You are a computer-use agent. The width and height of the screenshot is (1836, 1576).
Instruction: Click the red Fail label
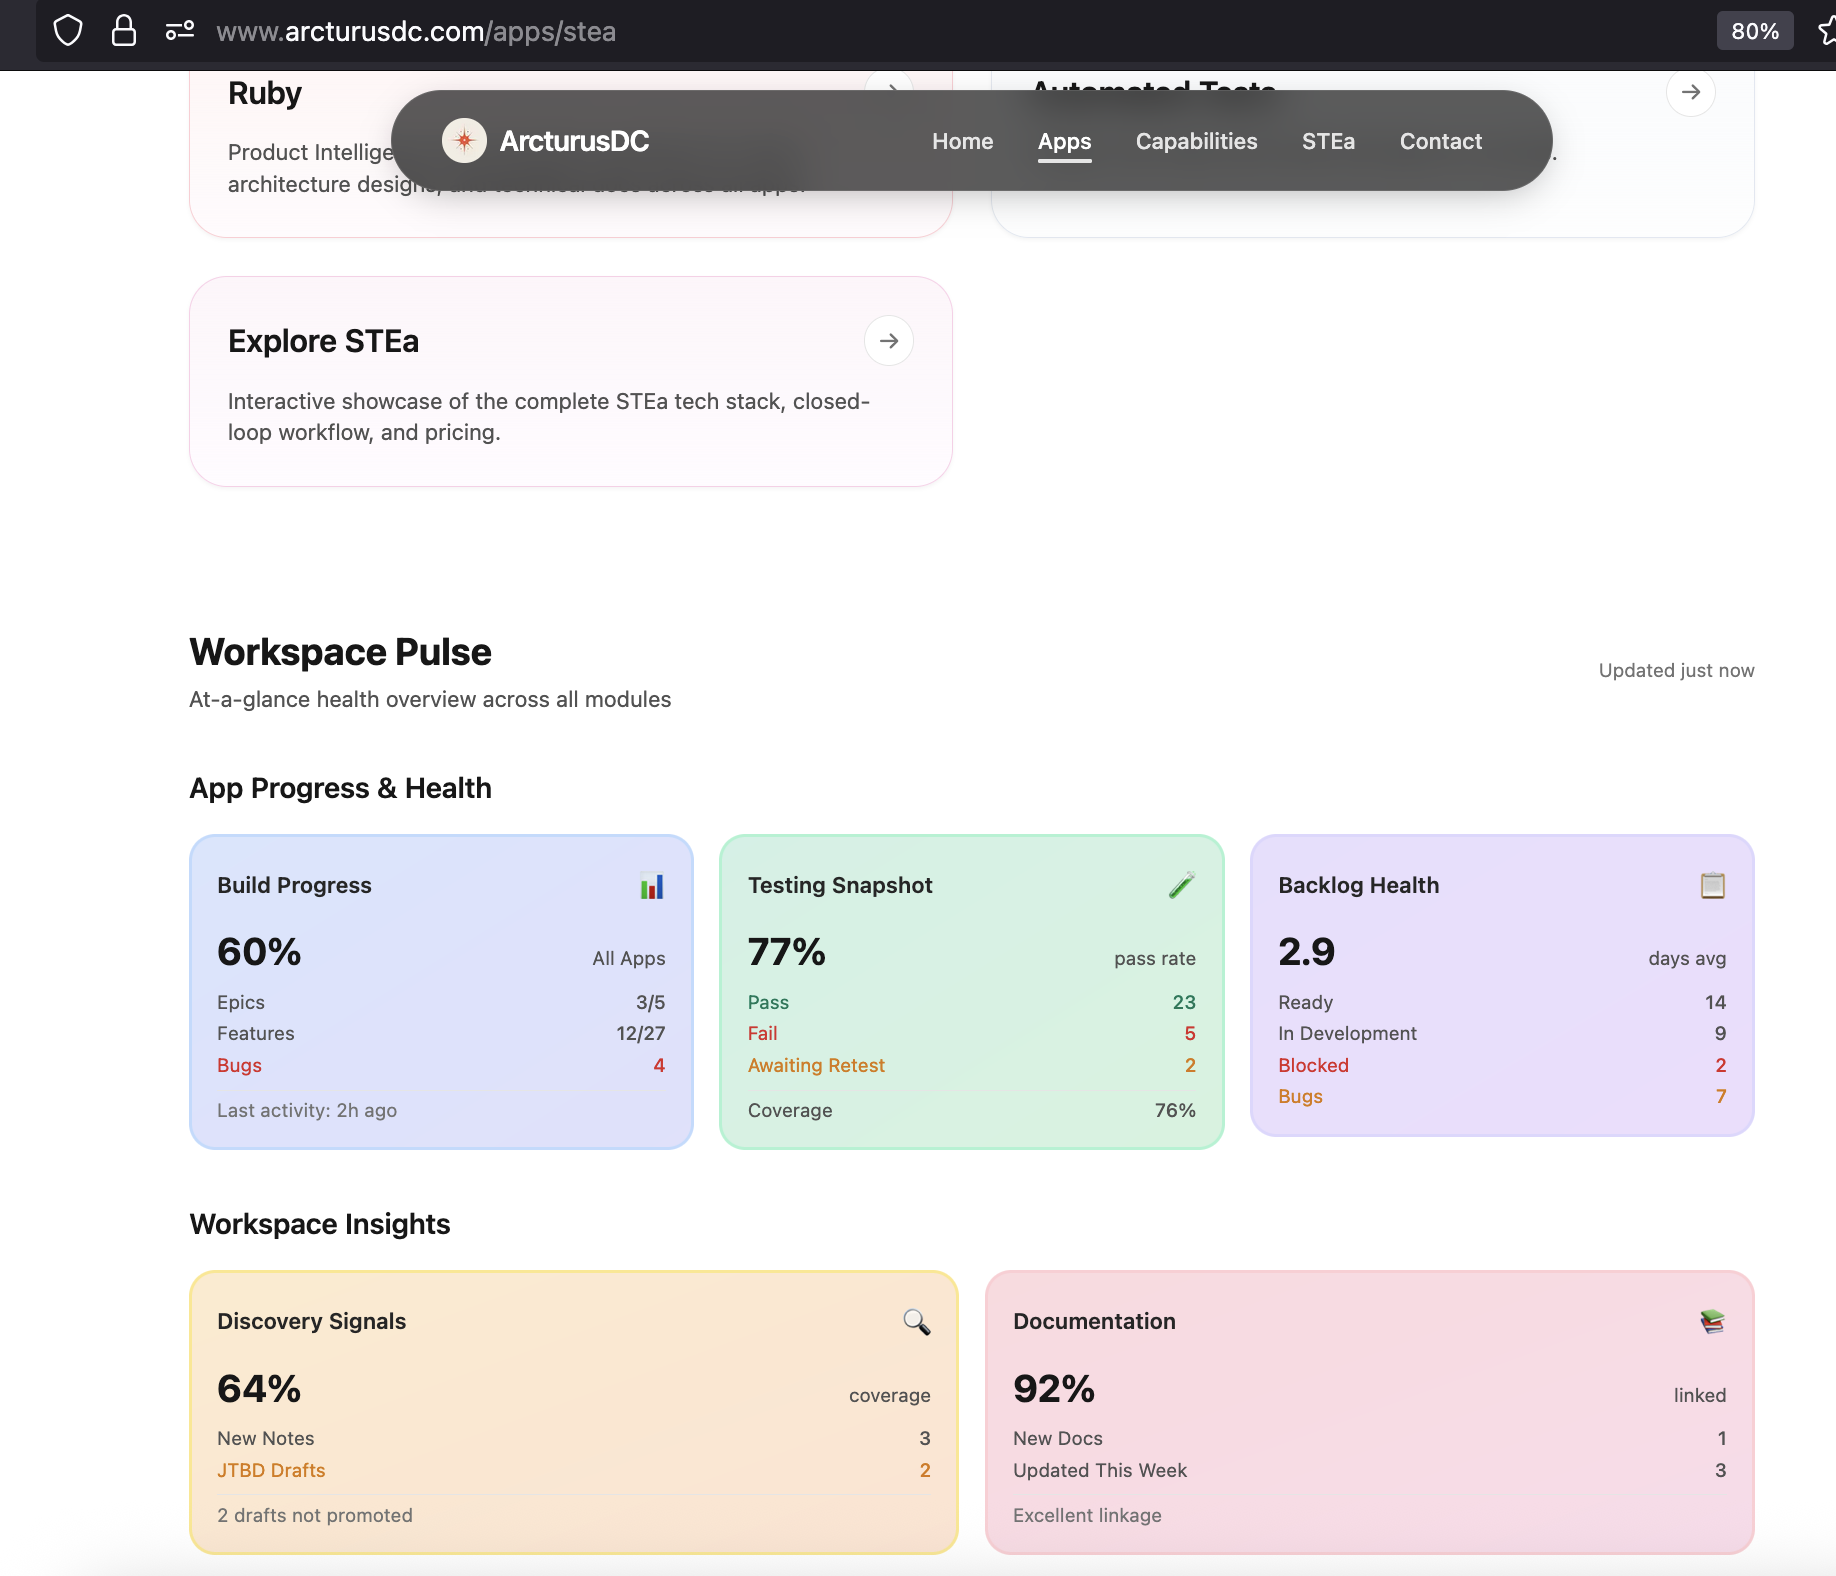(762, 1033)
